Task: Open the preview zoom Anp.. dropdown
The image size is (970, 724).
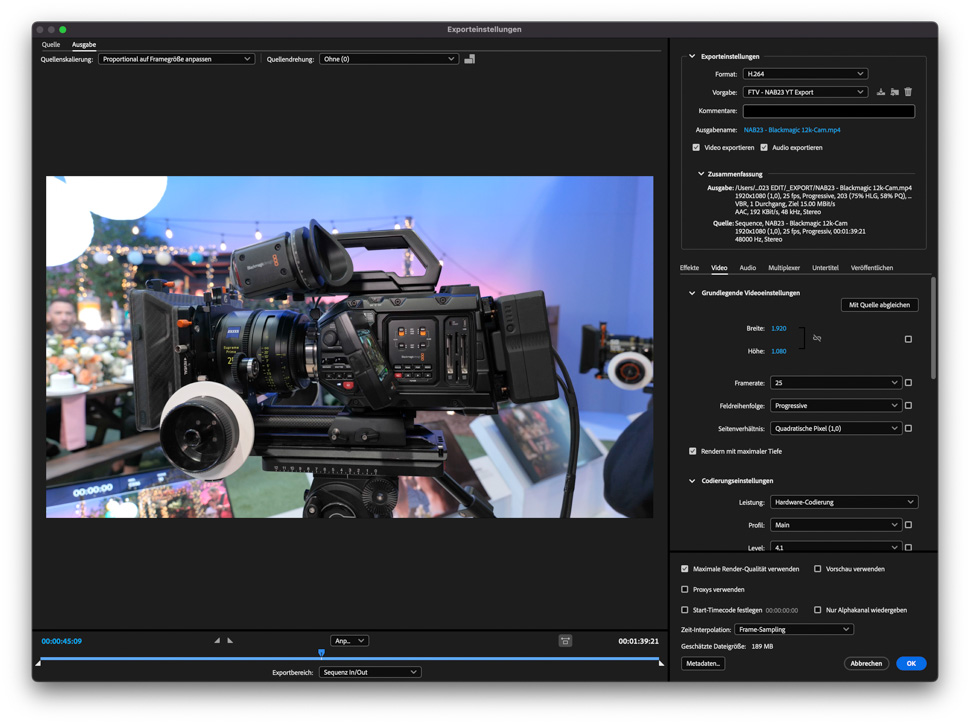Action: 350,640
